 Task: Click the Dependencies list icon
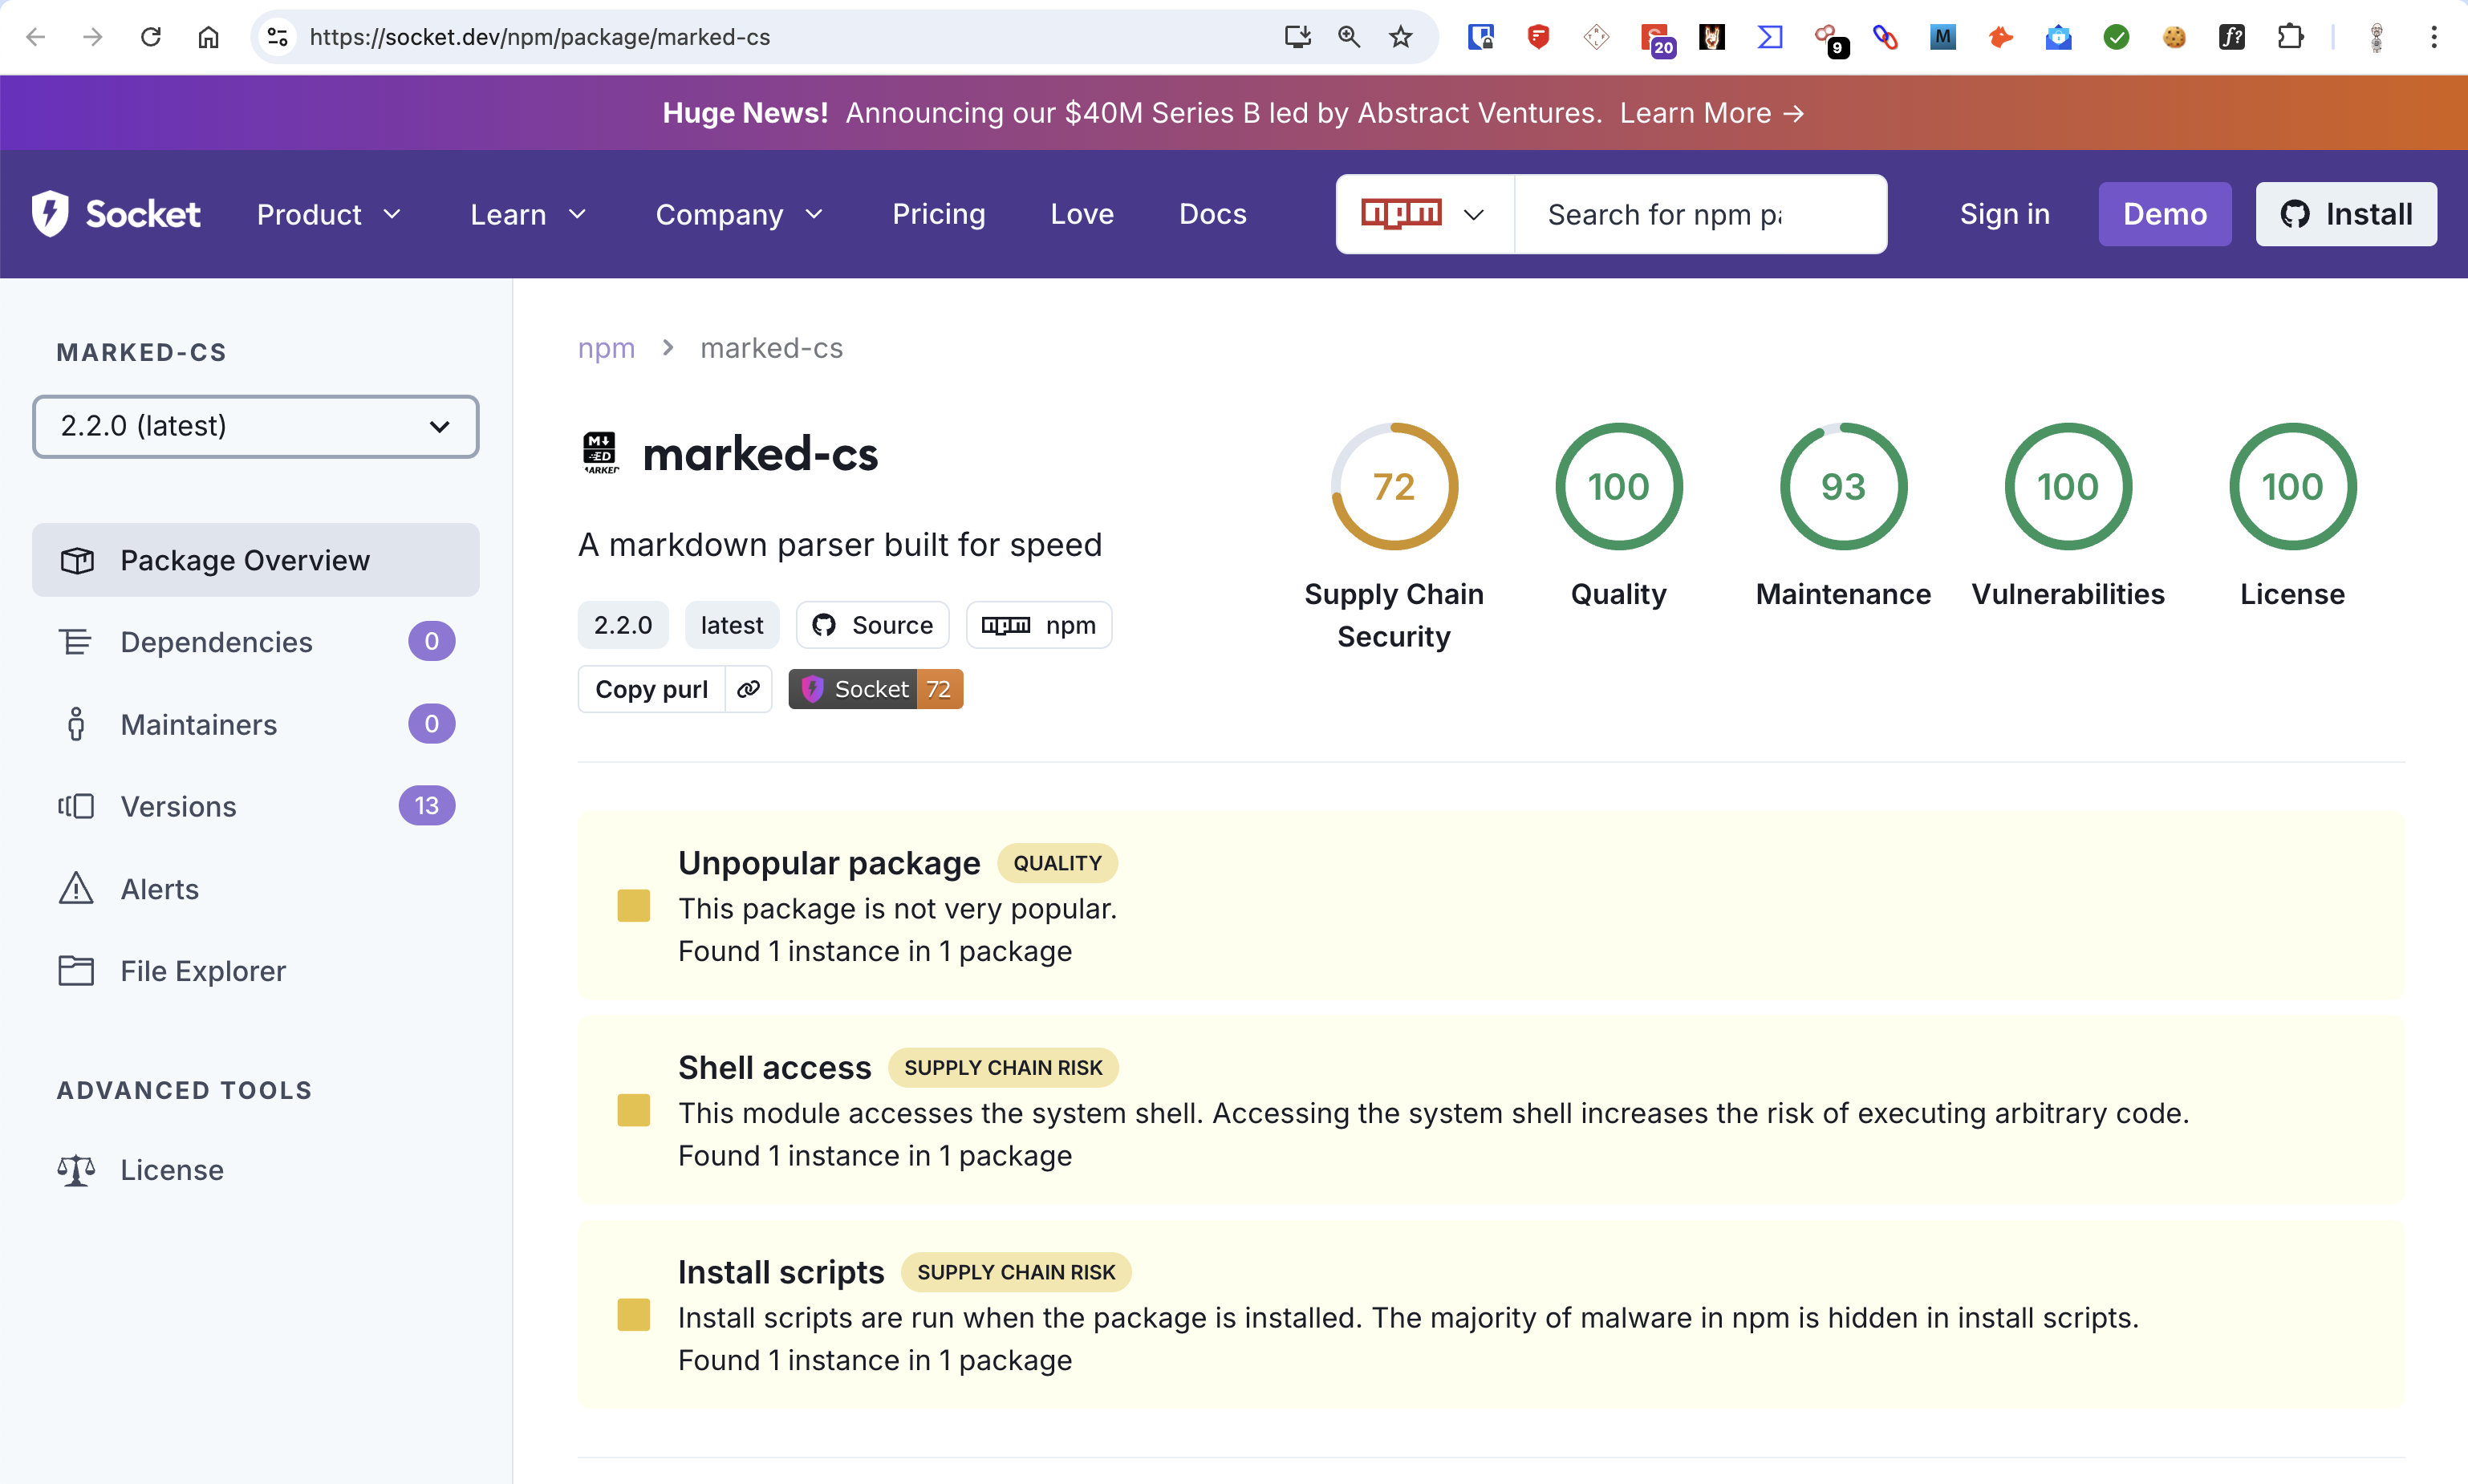click(x=76, y=641)
